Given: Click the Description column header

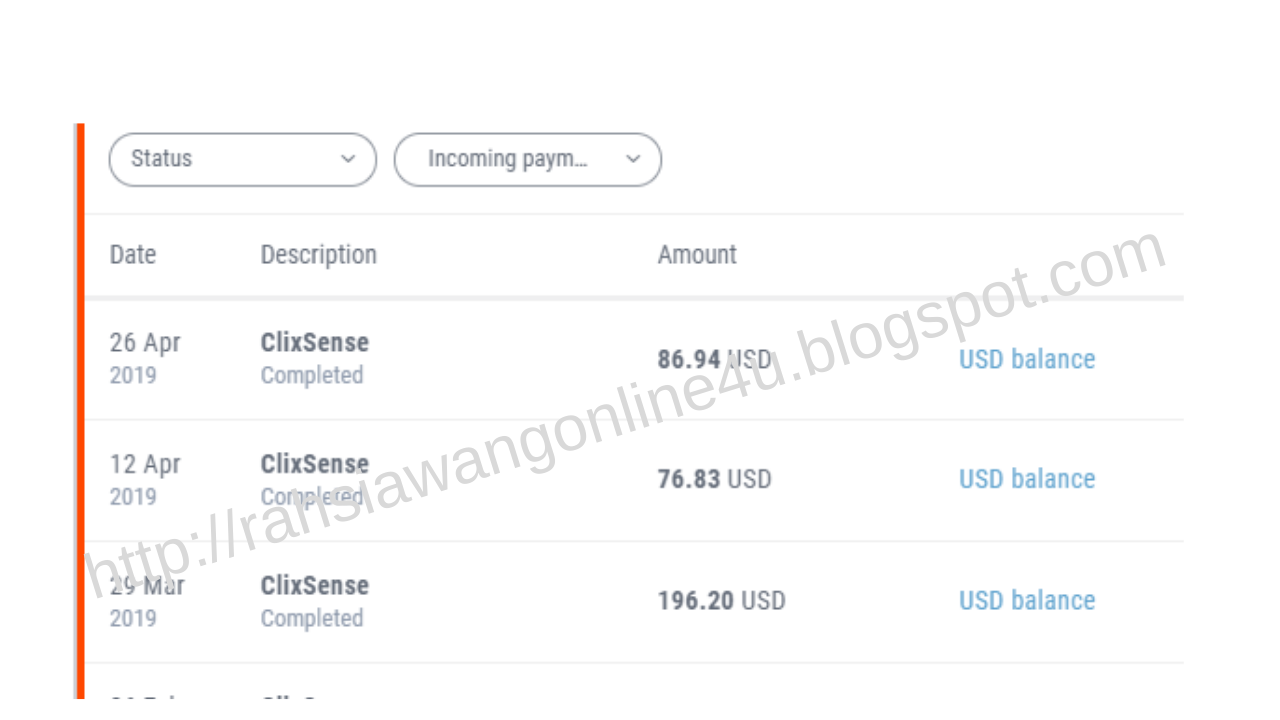Looking at the screenshot, I should pyautogui.click(x=319, y=255).
